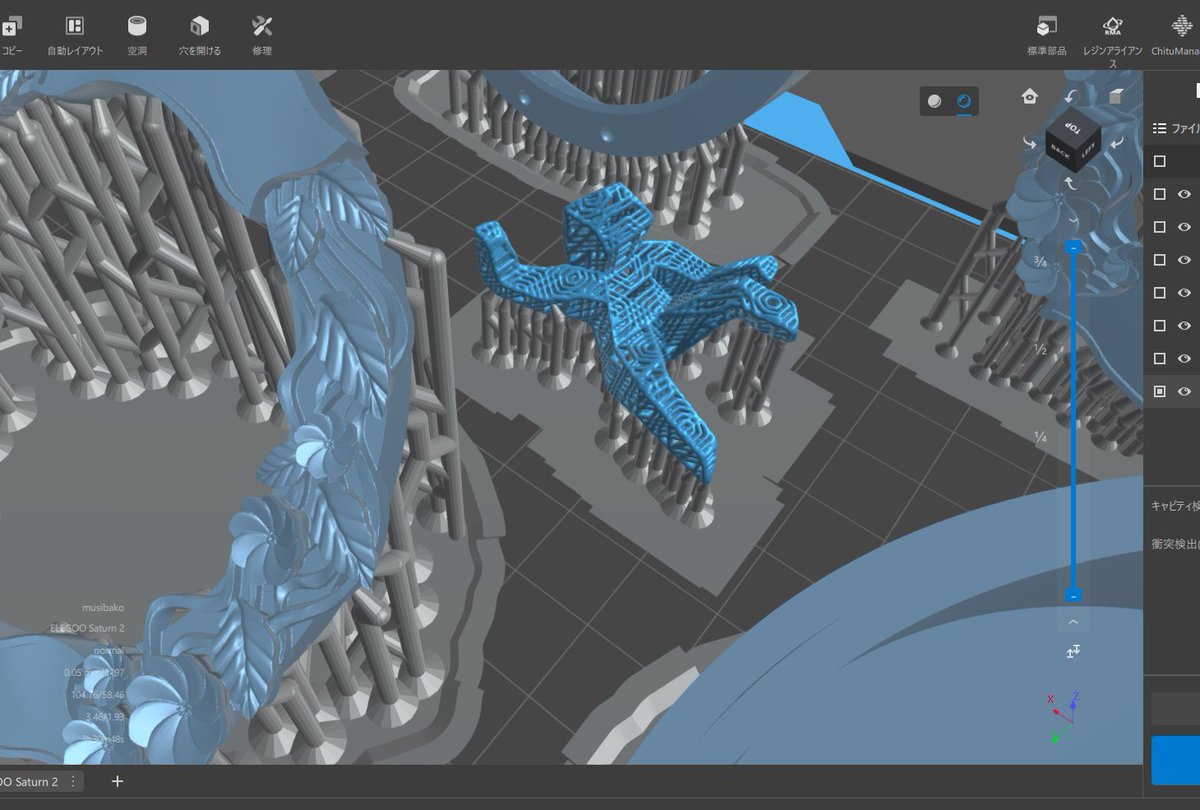Select the 空洞 hollow tool

click(x=137, y=34)
